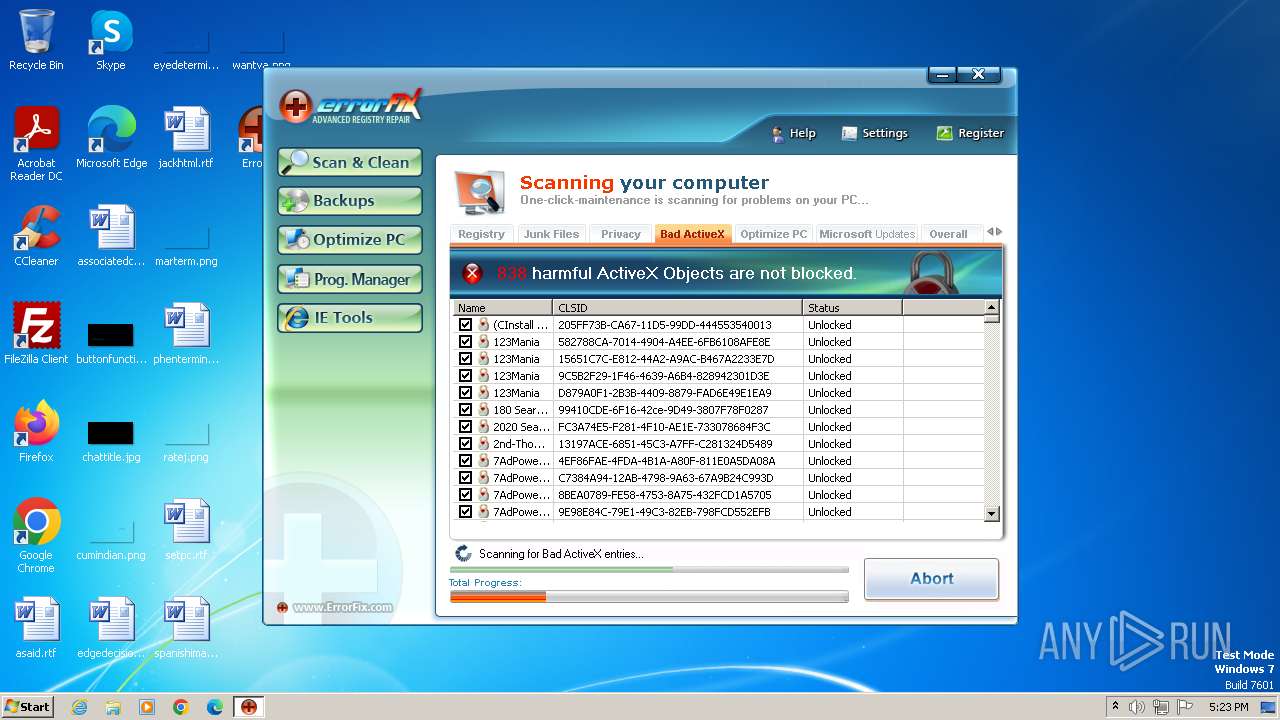Open ErrorFix Settings
Image resolution: width=1280 pixels, height=720 pixels.
[874, 133]
